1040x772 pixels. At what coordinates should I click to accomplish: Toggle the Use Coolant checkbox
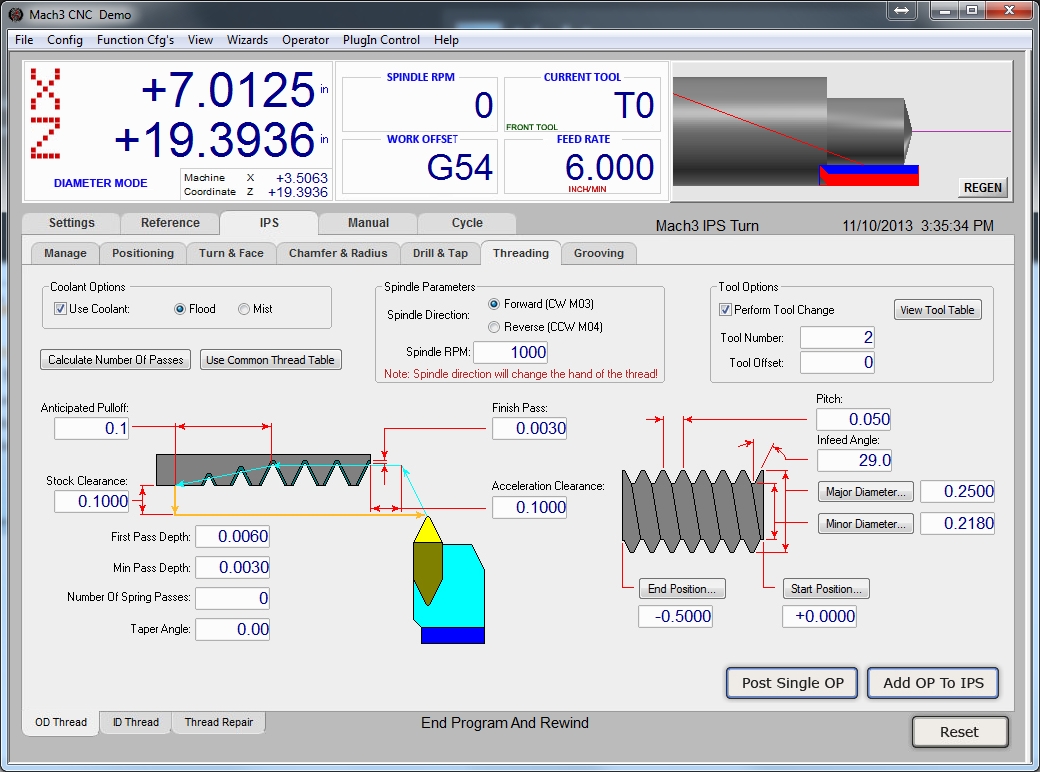point(60,308)
